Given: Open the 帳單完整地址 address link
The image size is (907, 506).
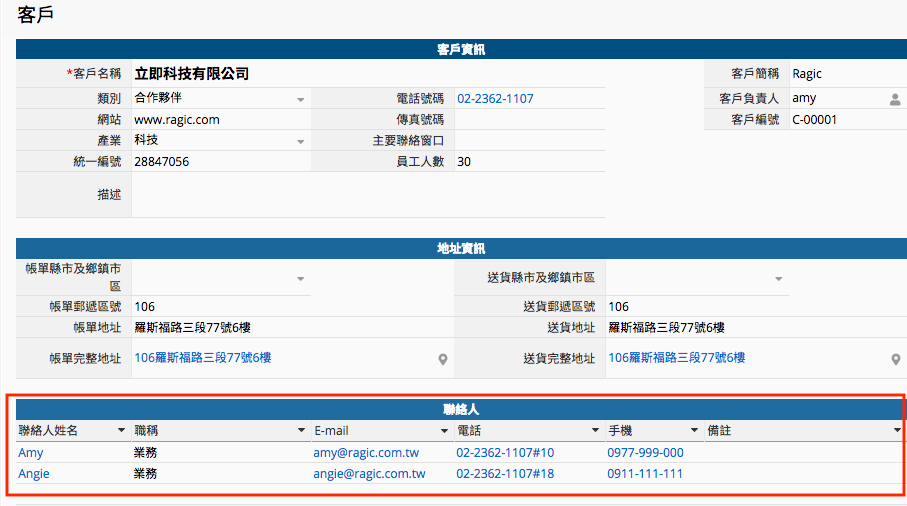Looking at the screenshot, I should 203,358.
